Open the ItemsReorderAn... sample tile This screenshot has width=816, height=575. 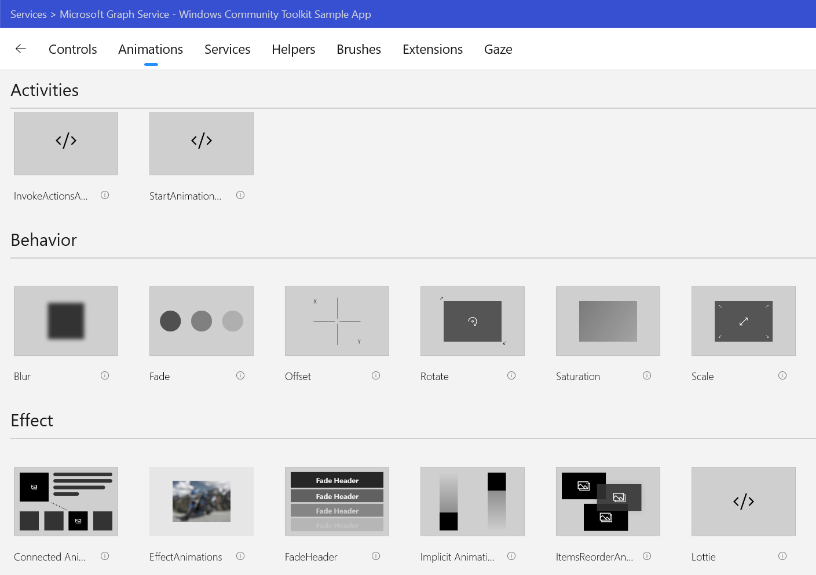click(608, 501)
